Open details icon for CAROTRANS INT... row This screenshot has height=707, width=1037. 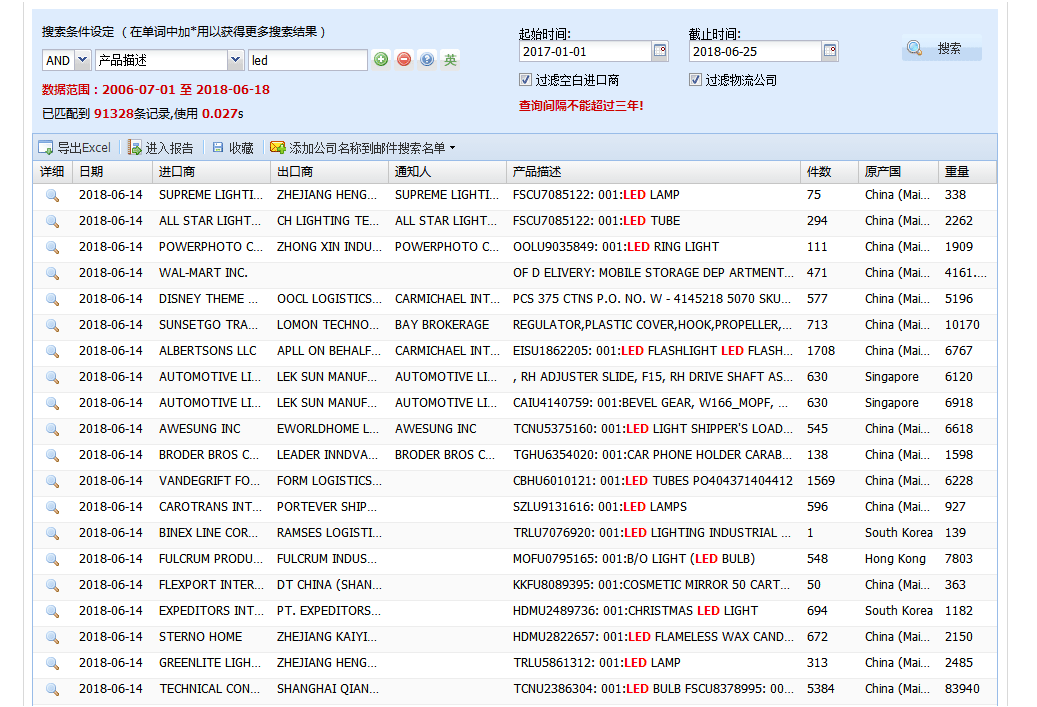point(52,507)
